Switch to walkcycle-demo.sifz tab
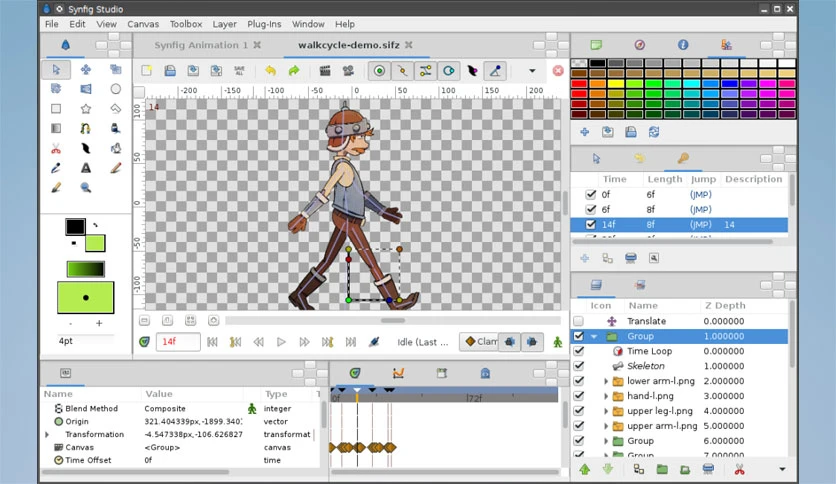Screen dimensions: 836x484 click(349, 45)
